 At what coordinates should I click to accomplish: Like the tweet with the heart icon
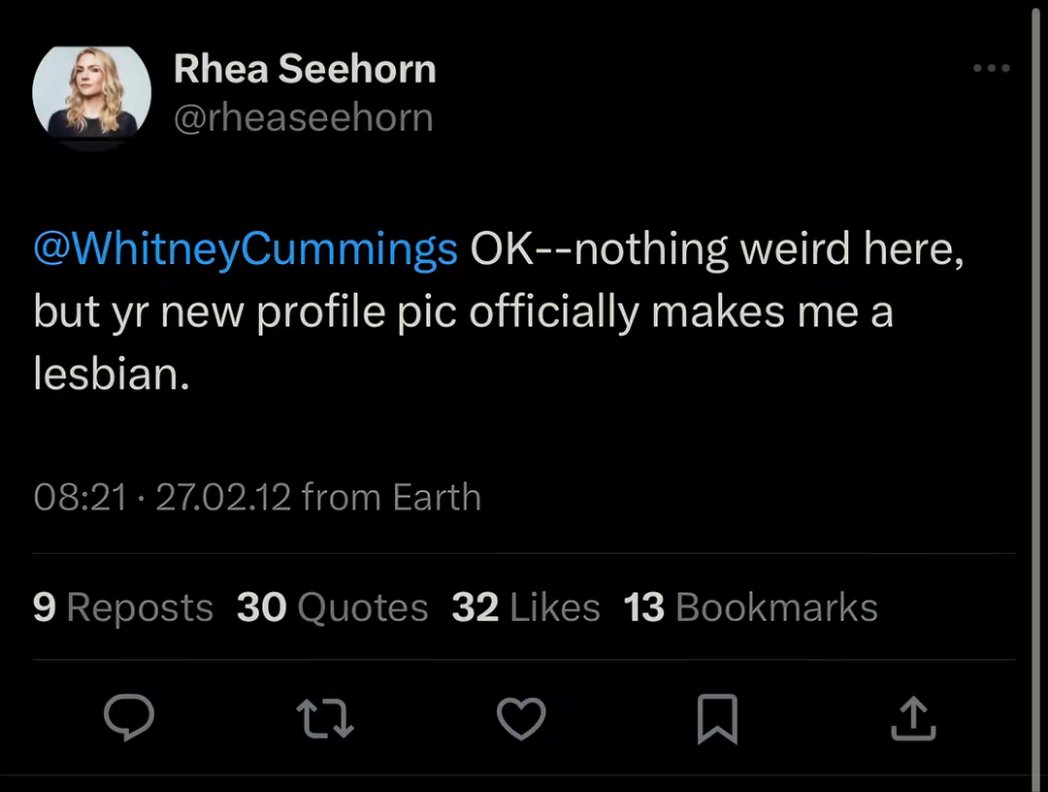click(x=521, y=718)
